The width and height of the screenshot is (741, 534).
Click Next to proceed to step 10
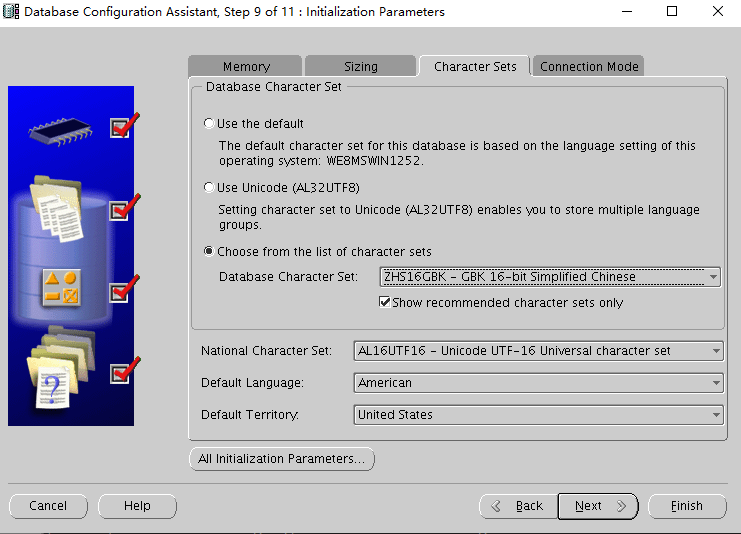pos(598,506)
